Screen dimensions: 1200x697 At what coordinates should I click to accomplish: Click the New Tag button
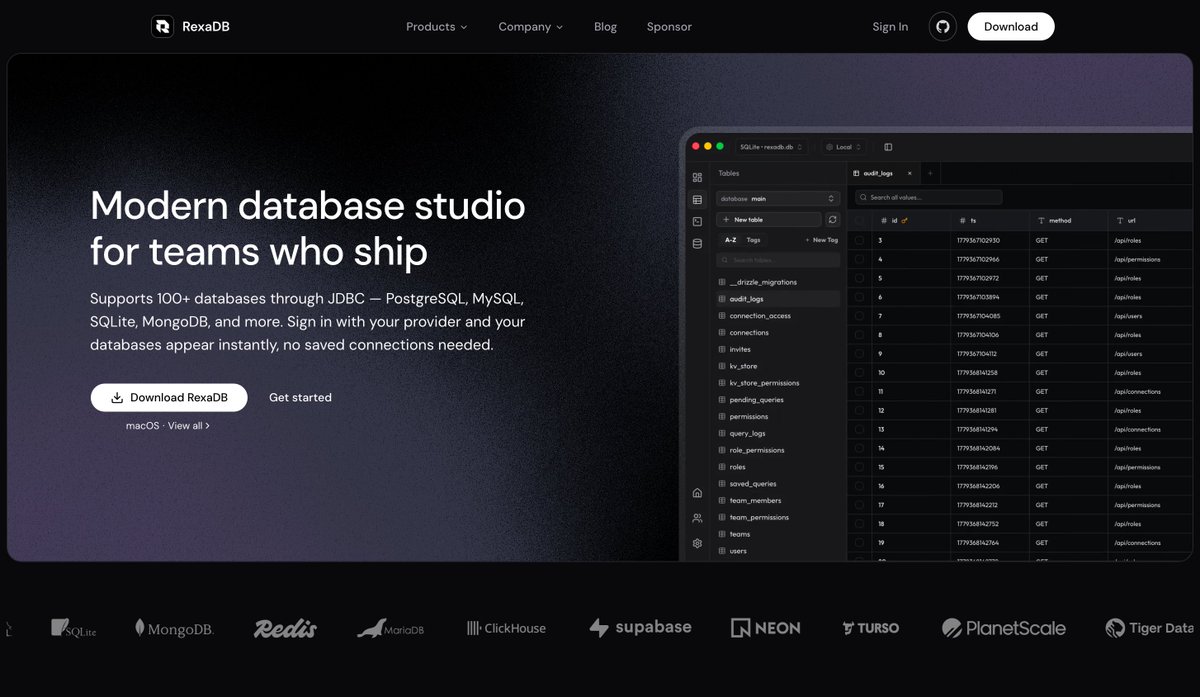(x=822, y=240)
